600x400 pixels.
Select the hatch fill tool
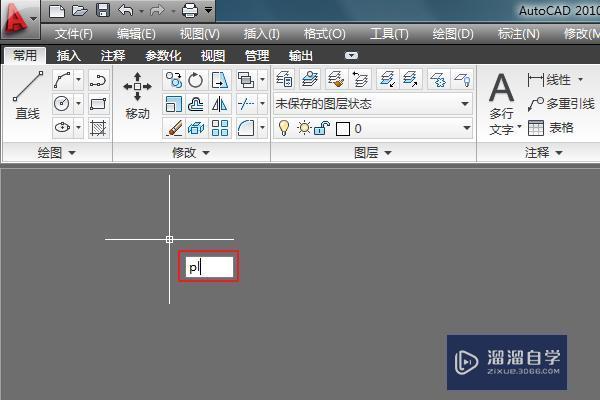[x=98, y=127]
